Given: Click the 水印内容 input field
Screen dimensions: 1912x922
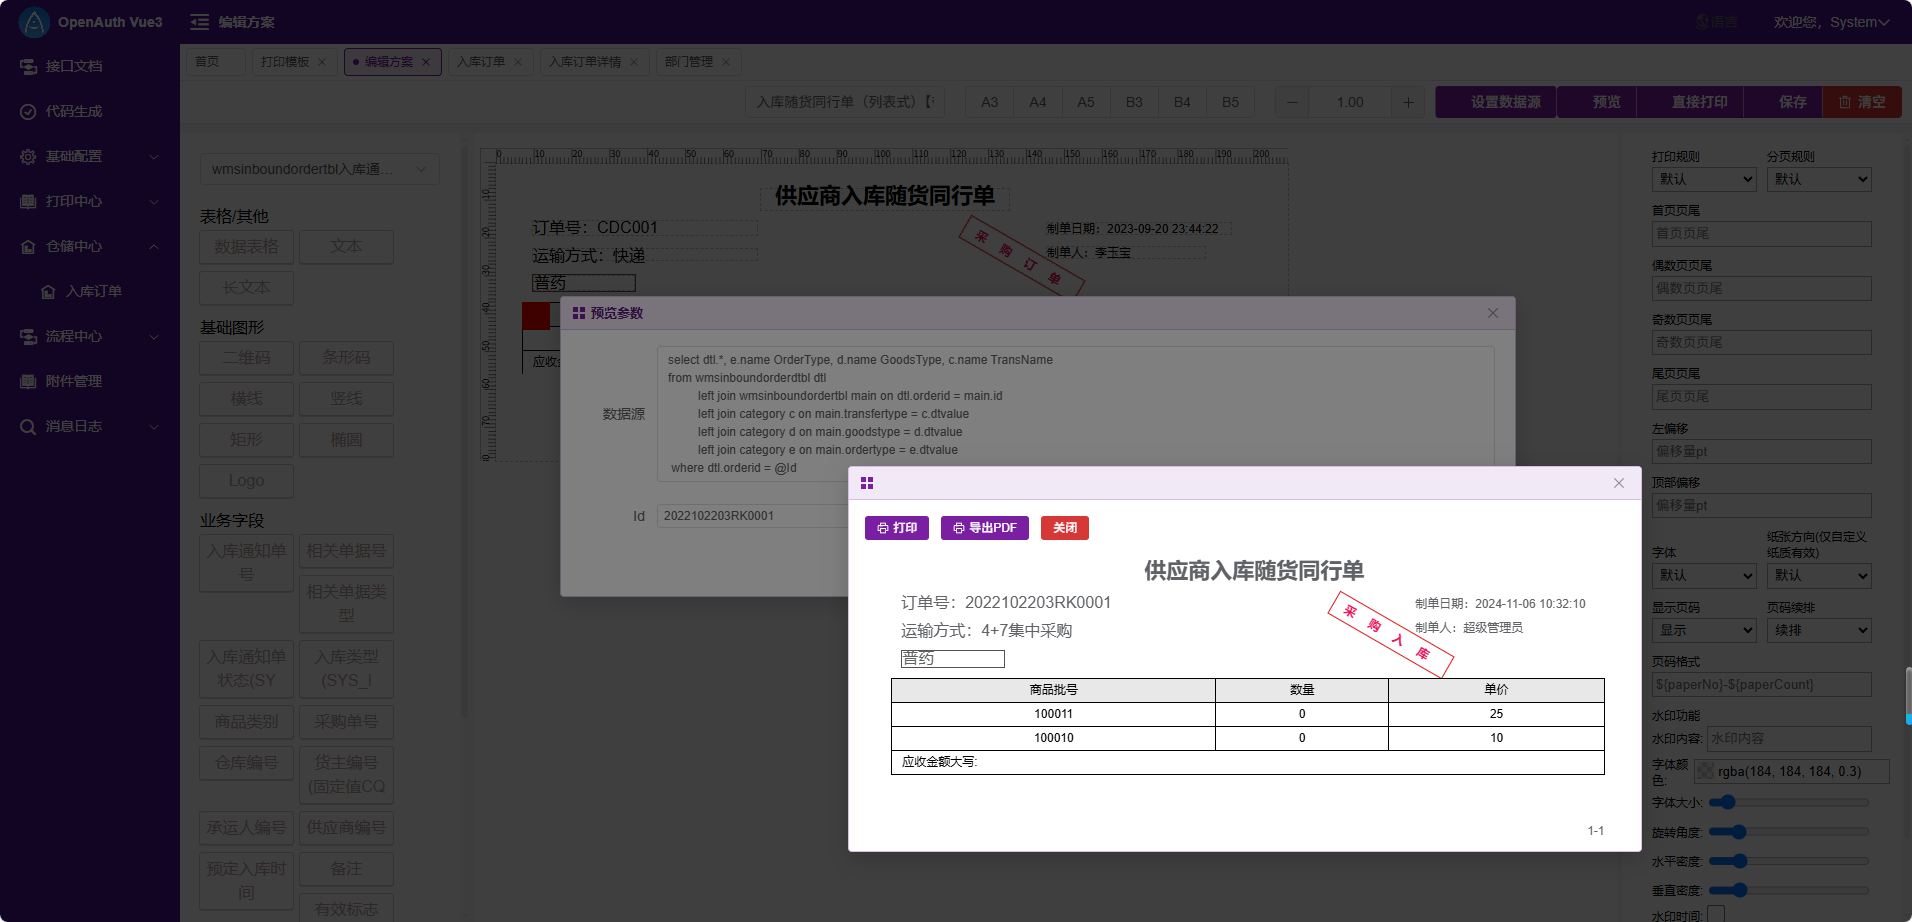Looking at the screenshot, I should tap(1788, 739).
